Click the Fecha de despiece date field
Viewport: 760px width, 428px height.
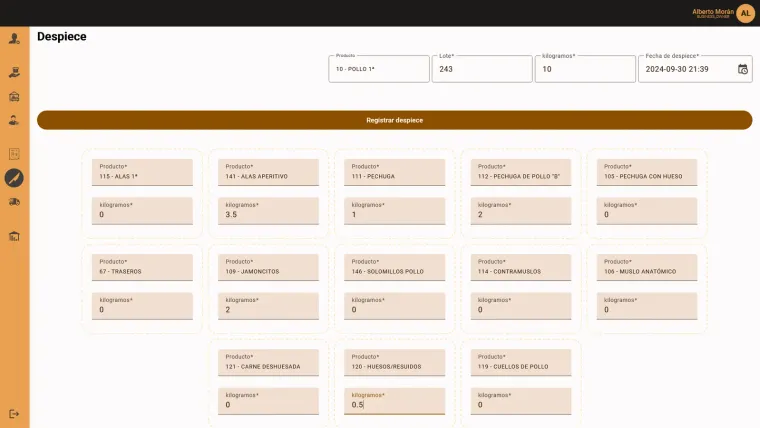695,69
